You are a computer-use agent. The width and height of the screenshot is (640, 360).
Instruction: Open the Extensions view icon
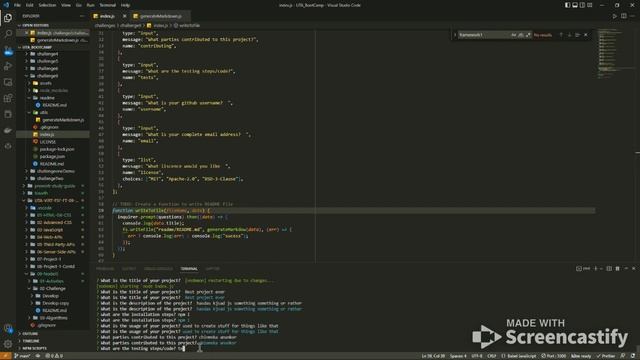point(8,98)
